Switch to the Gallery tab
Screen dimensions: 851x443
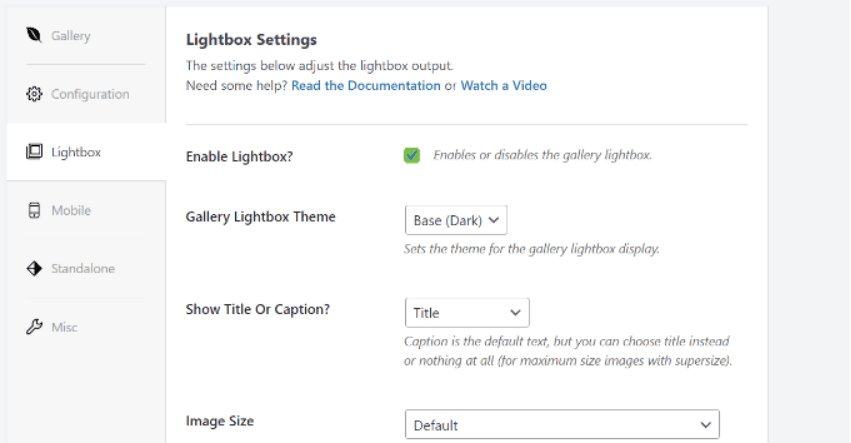click(70, 36)
